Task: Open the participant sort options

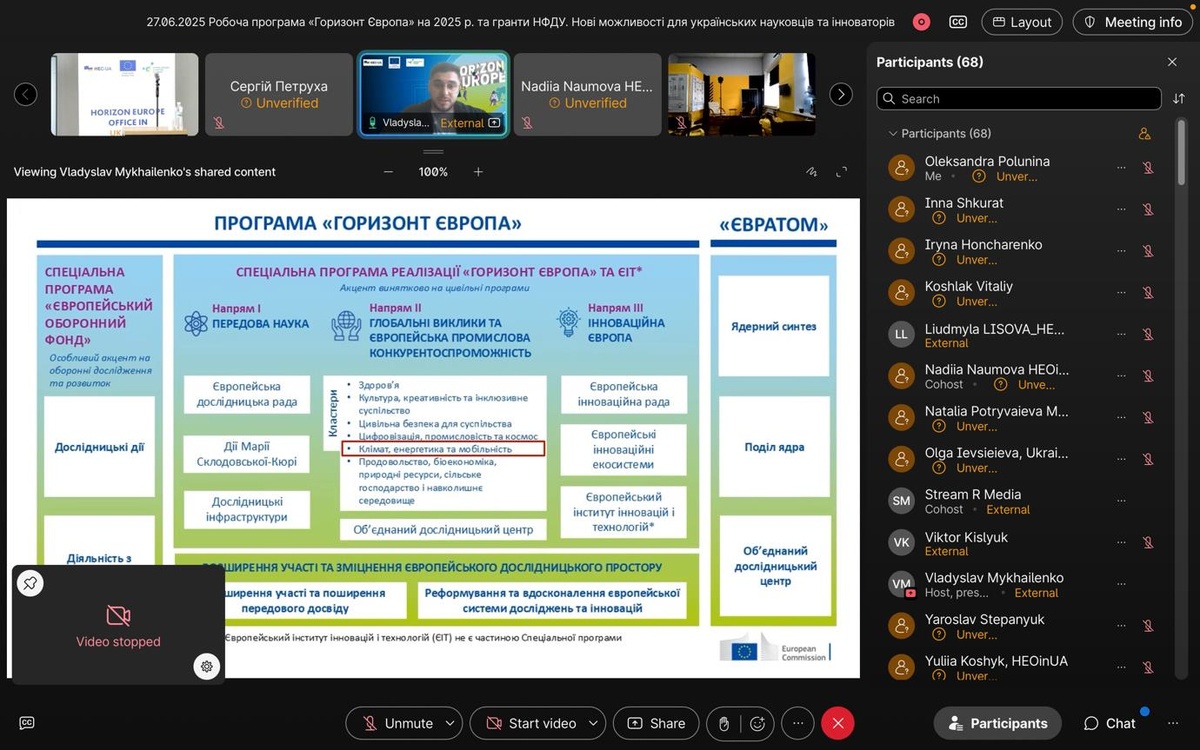Action: (x=1179, y=99)
